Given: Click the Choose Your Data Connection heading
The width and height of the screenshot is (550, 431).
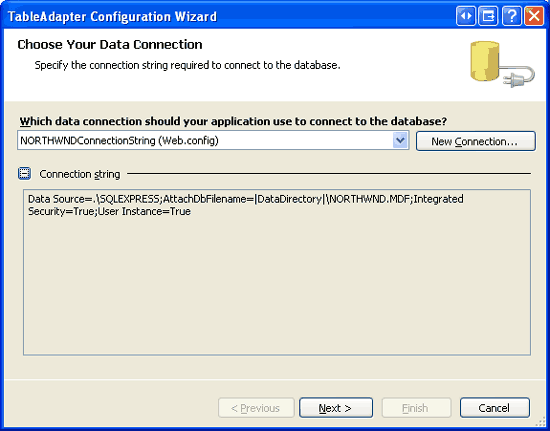Looking at the screenshot, I should (110, 45).
